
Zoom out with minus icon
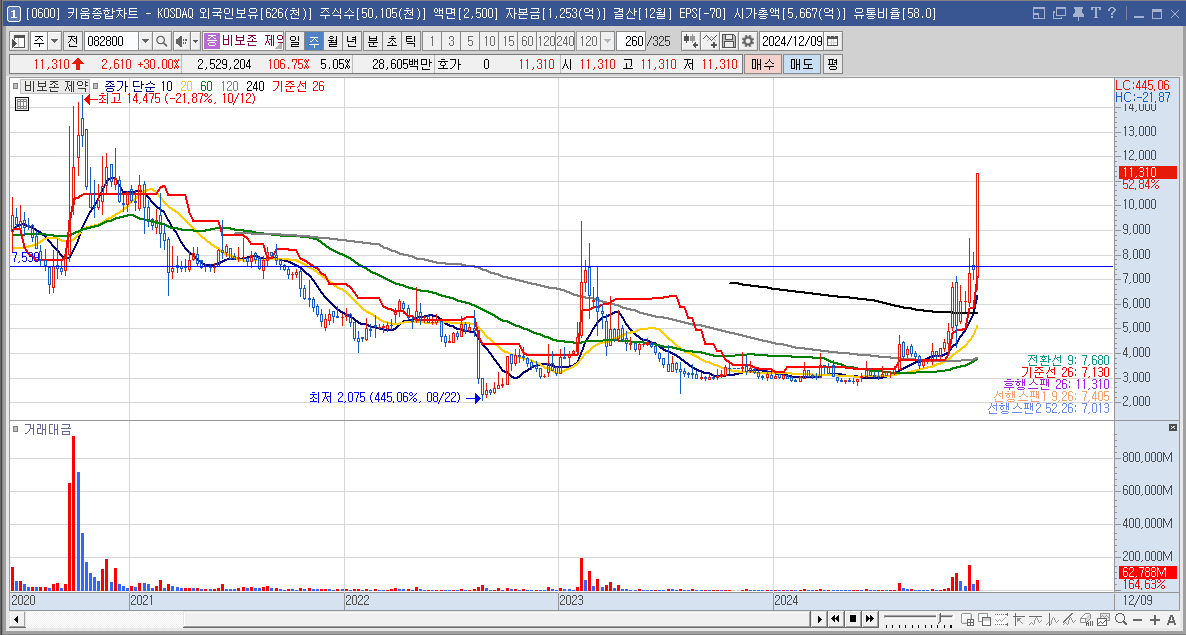point(1137,620)
